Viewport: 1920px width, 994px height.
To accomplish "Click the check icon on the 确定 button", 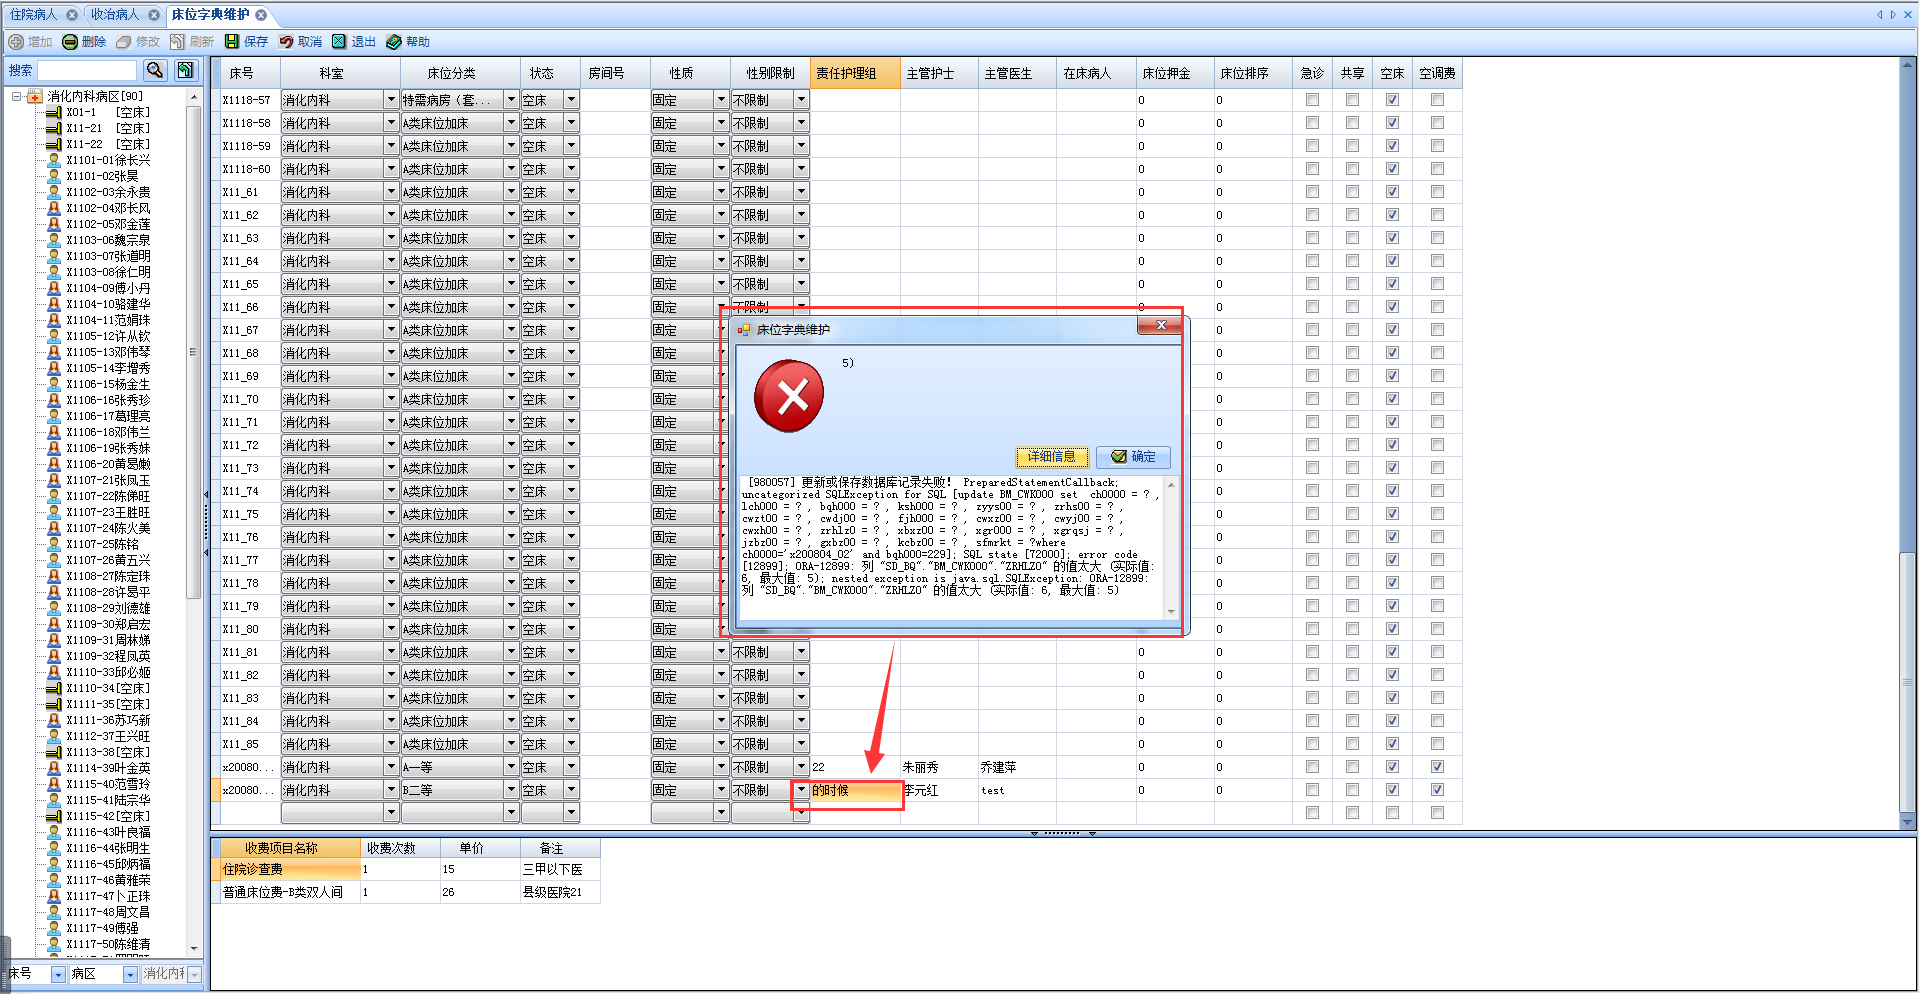I will coord(1119,457).
